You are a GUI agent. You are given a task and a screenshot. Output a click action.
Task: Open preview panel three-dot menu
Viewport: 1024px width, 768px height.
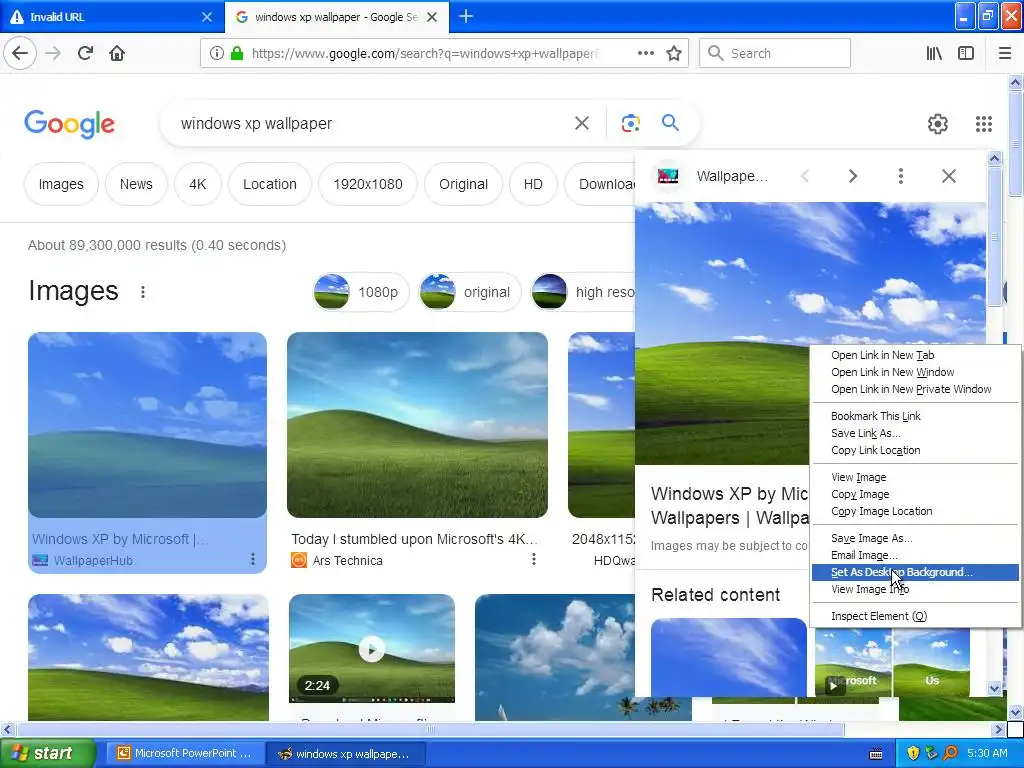[901, 176]
